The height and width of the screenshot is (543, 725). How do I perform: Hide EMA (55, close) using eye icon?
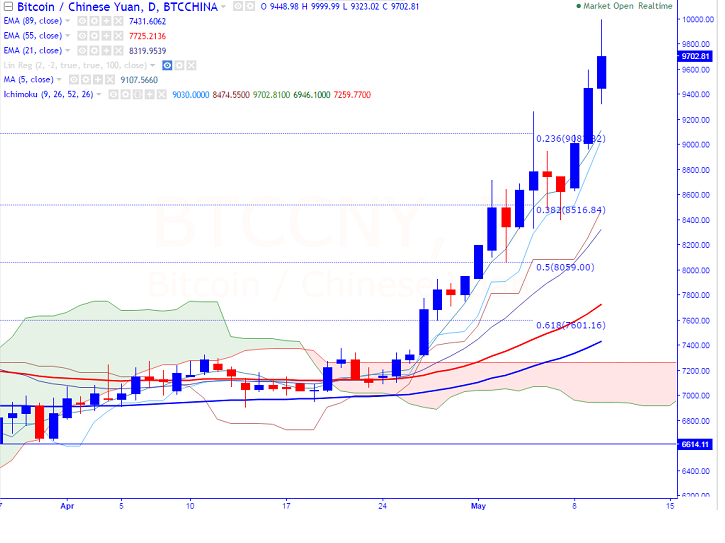click(82, 36)
